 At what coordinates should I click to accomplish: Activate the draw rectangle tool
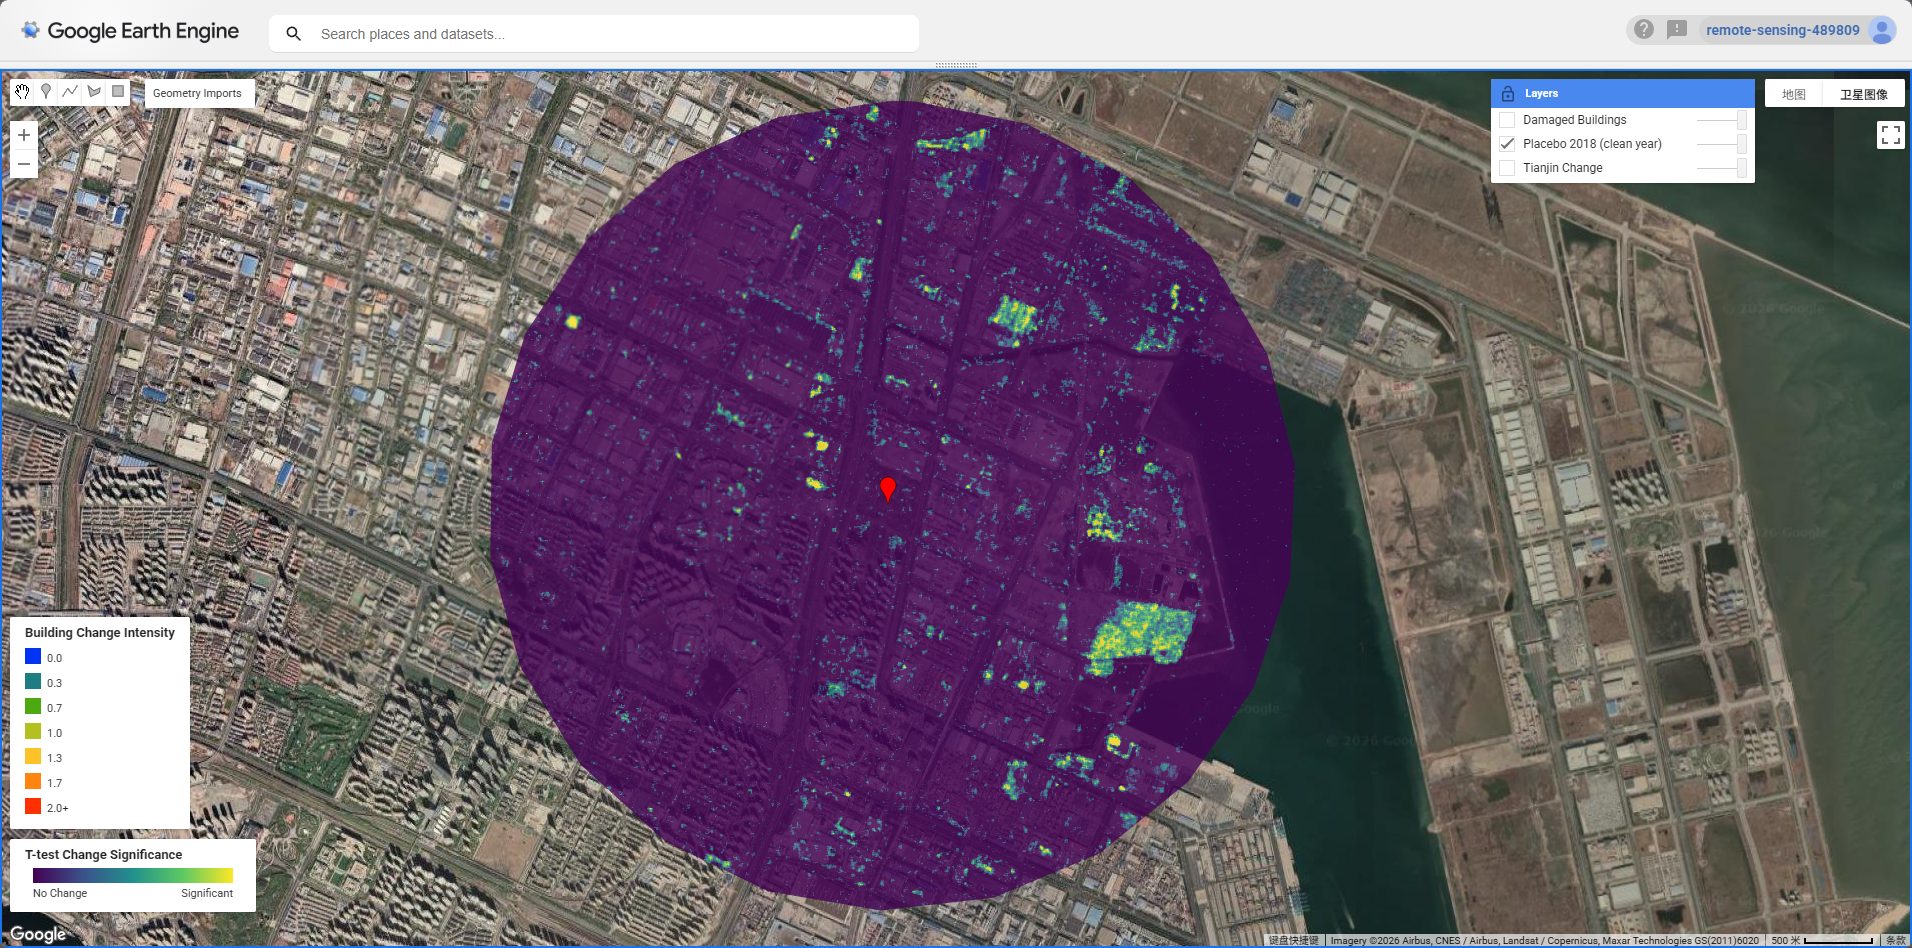118,92
